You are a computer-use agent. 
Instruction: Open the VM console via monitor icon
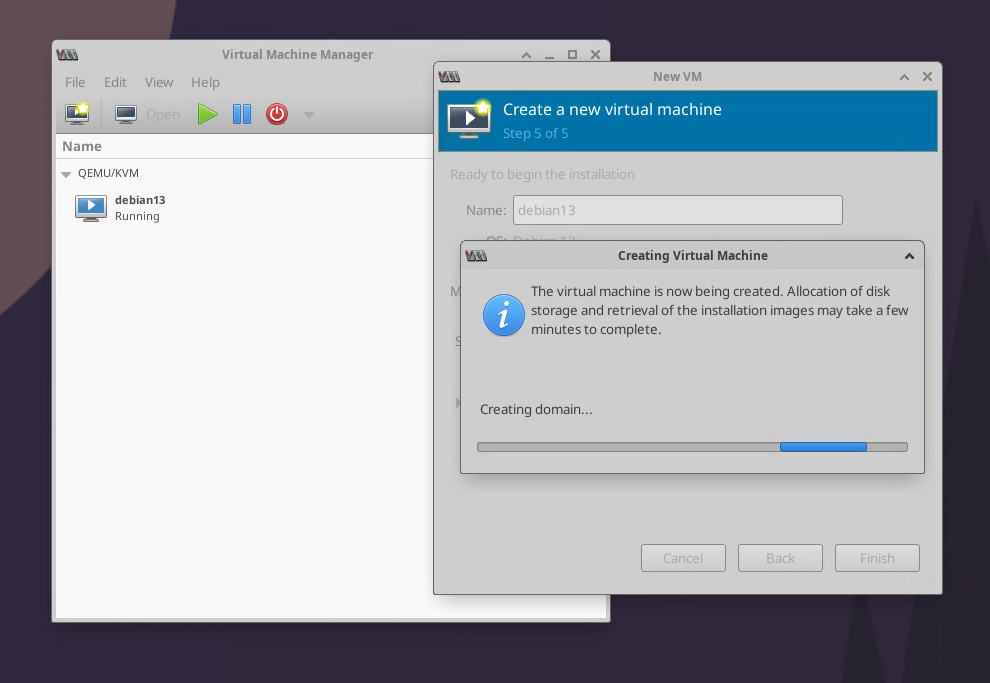click(x=126, y=114)
